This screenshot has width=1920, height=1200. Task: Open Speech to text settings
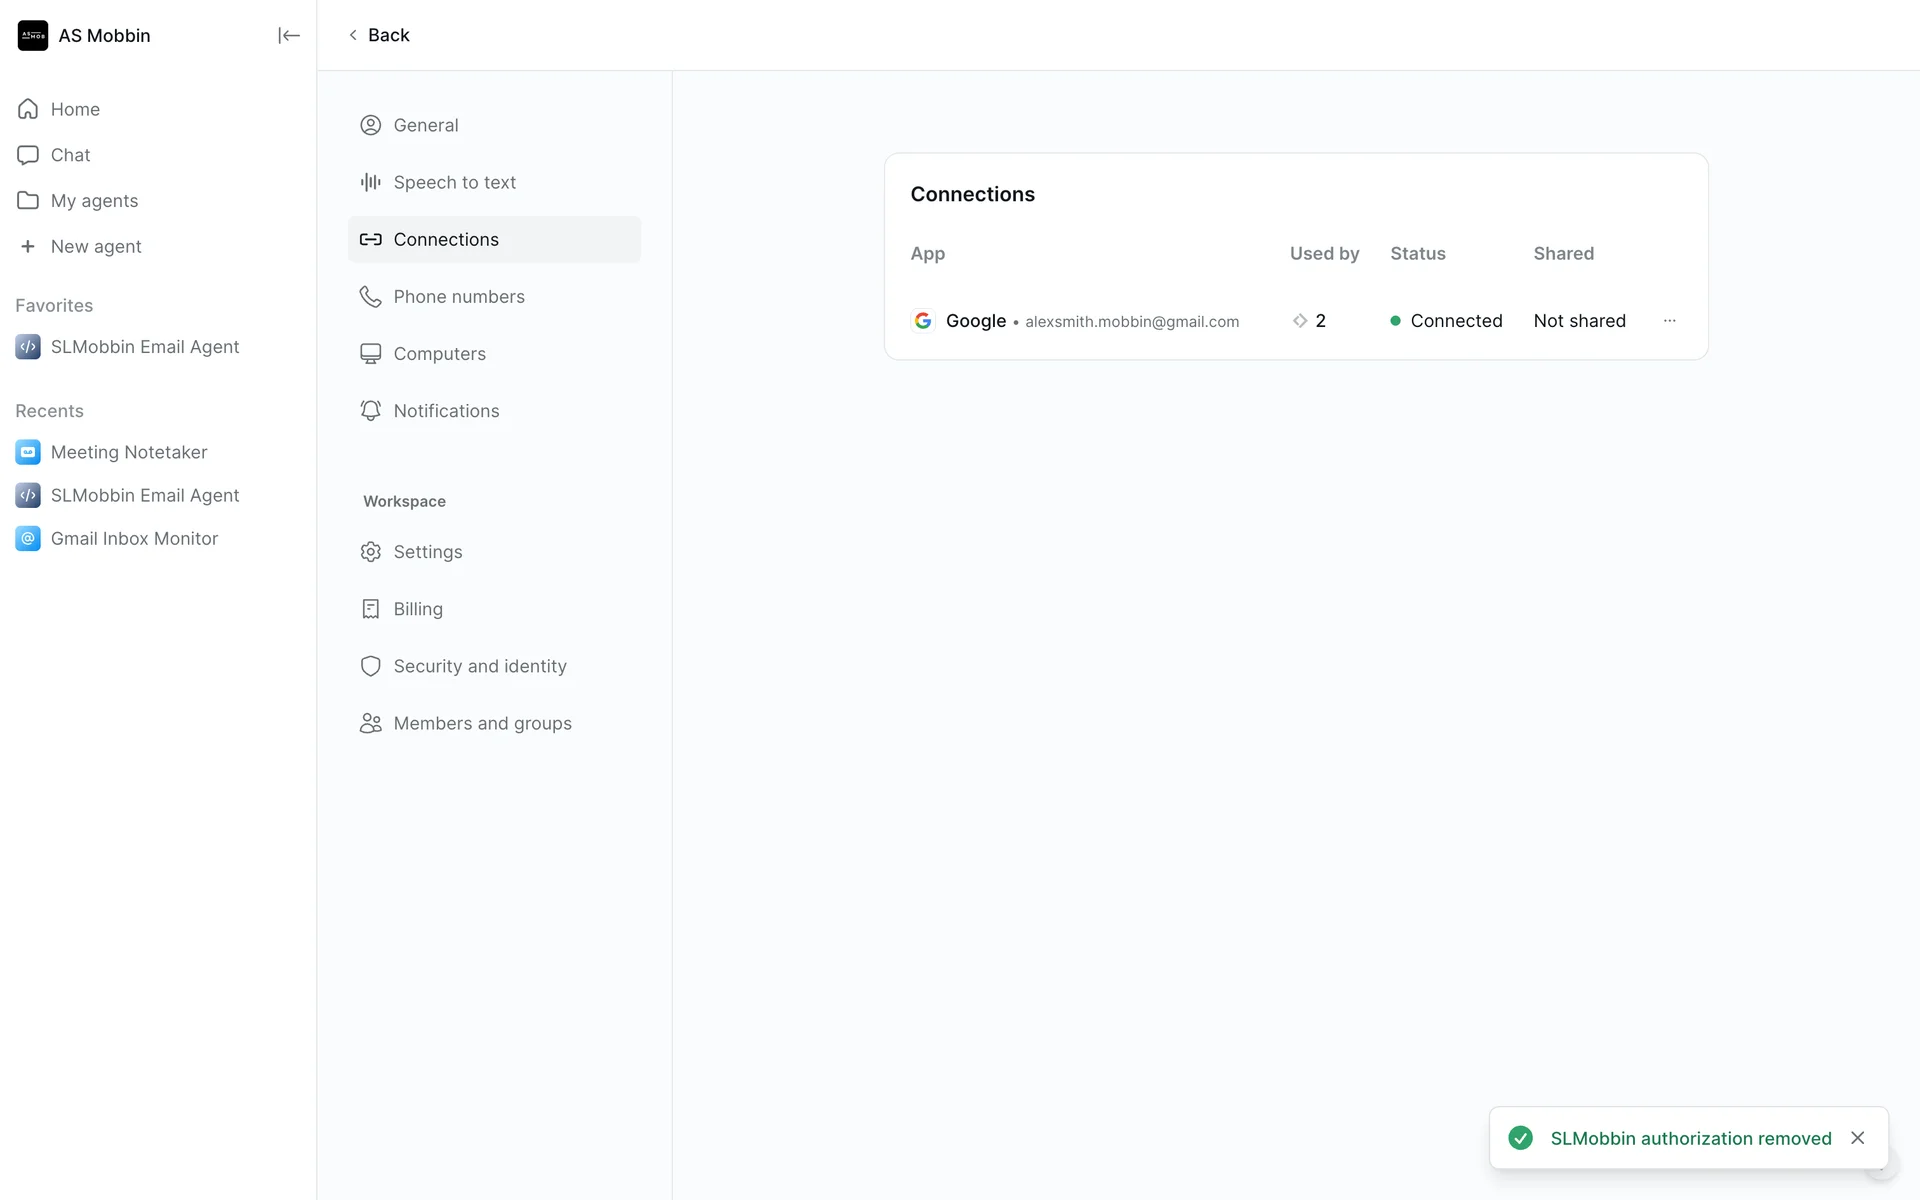454,182
